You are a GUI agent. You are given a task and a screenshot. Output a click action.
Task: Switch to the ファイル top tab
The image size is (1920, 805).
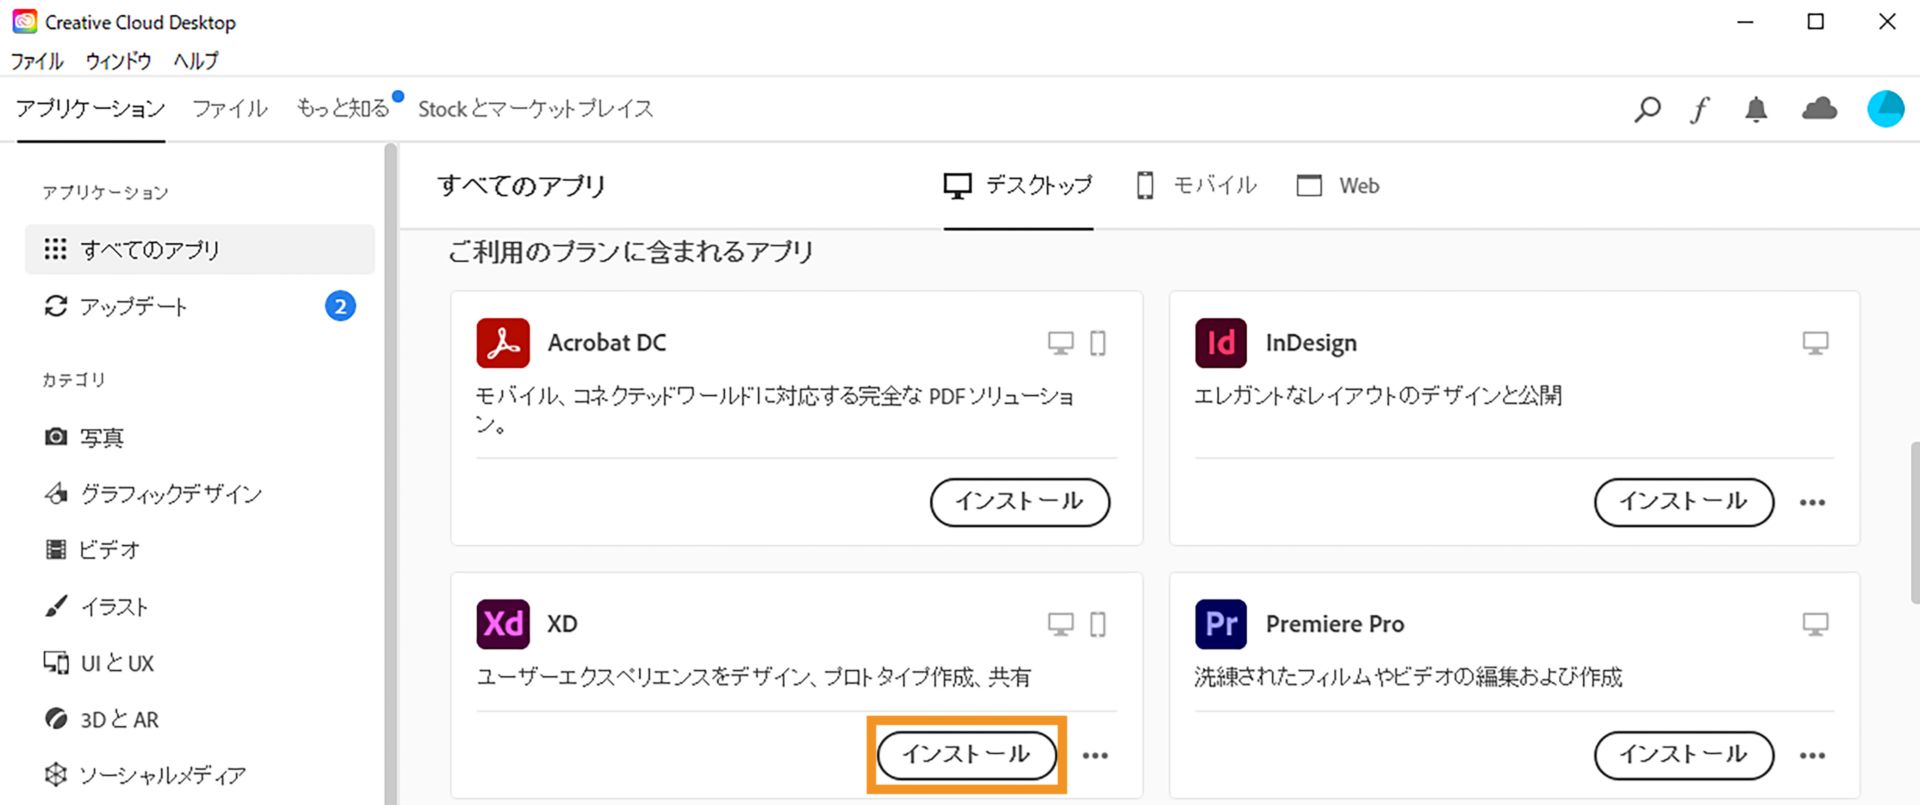[230, 109]
